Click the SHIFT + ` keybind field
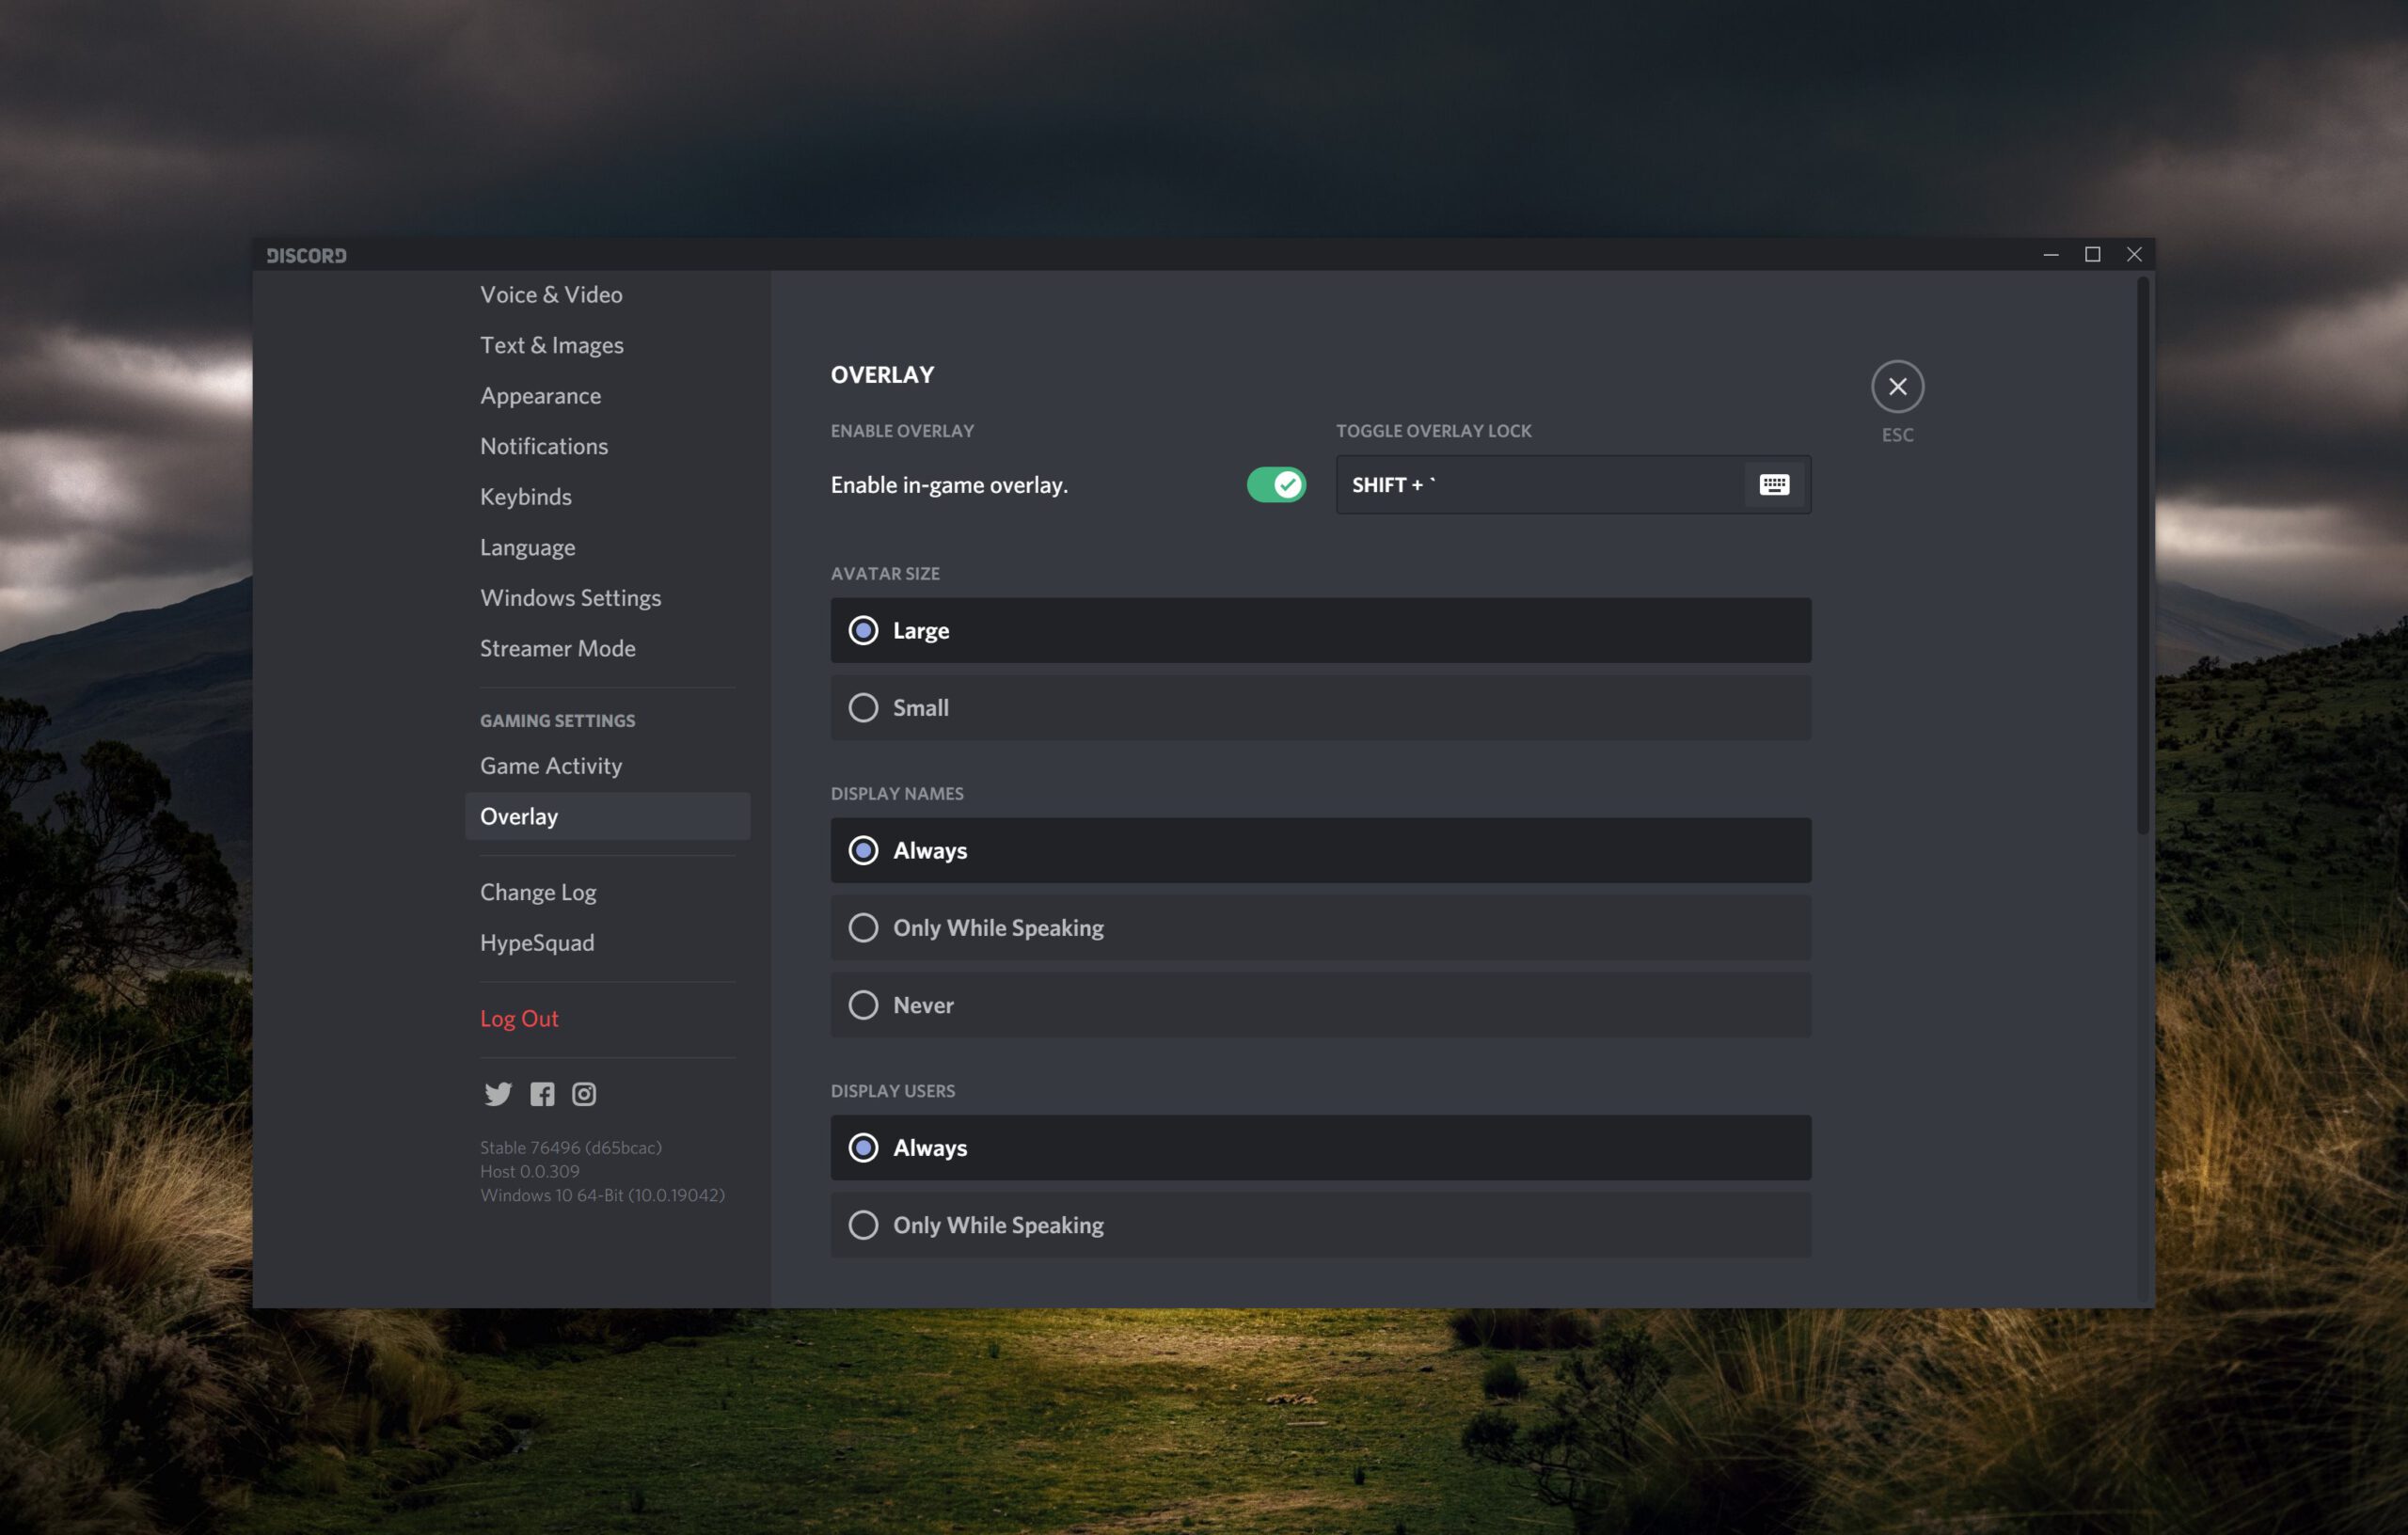Viewport: 2408px width, 1535px height. tap(1573, 485)
